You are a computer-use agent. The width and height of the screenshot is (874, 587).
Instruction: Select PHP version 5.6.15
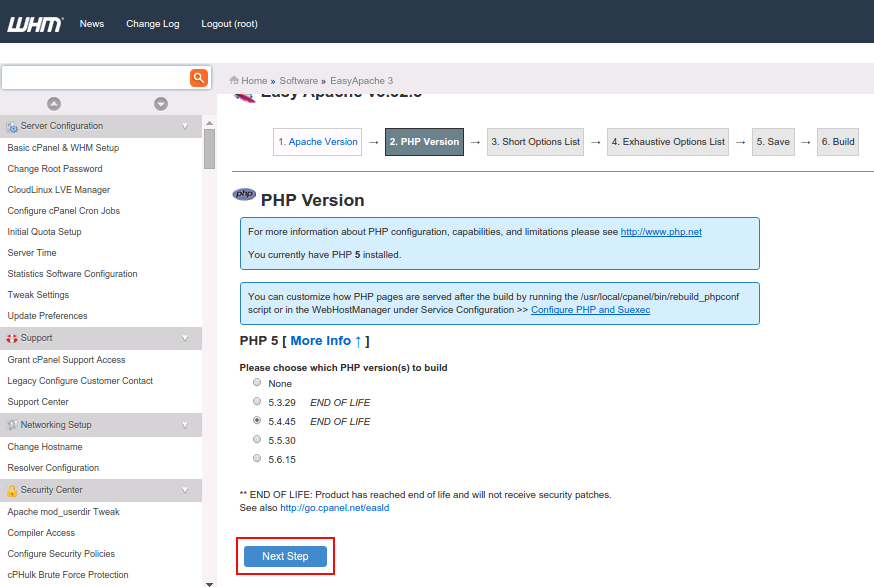[256, 458]
